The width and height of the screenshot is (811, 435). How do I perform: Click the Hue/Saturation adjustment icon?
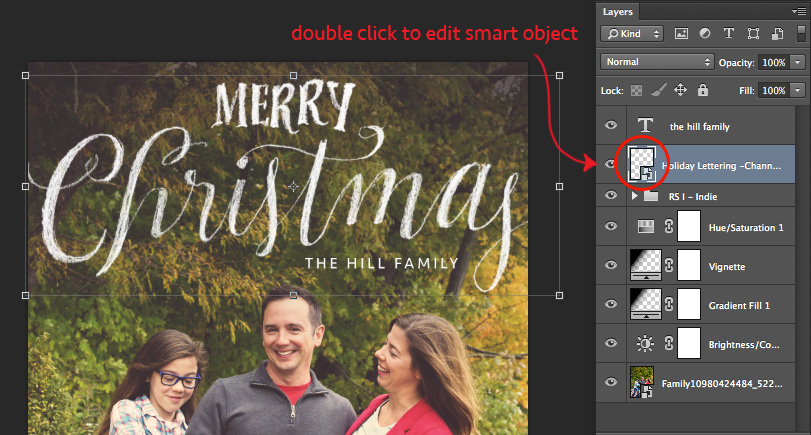[x=645, y=226]
